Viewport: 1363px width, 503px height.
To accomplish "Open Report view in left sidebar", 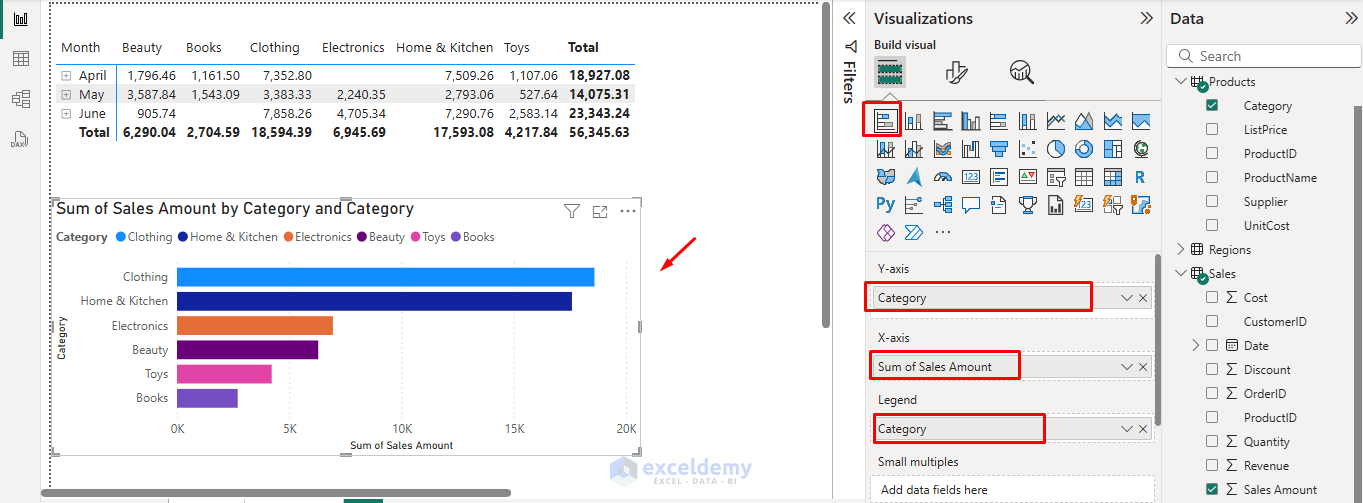I will pyautogui.click(x=20, y=19).
